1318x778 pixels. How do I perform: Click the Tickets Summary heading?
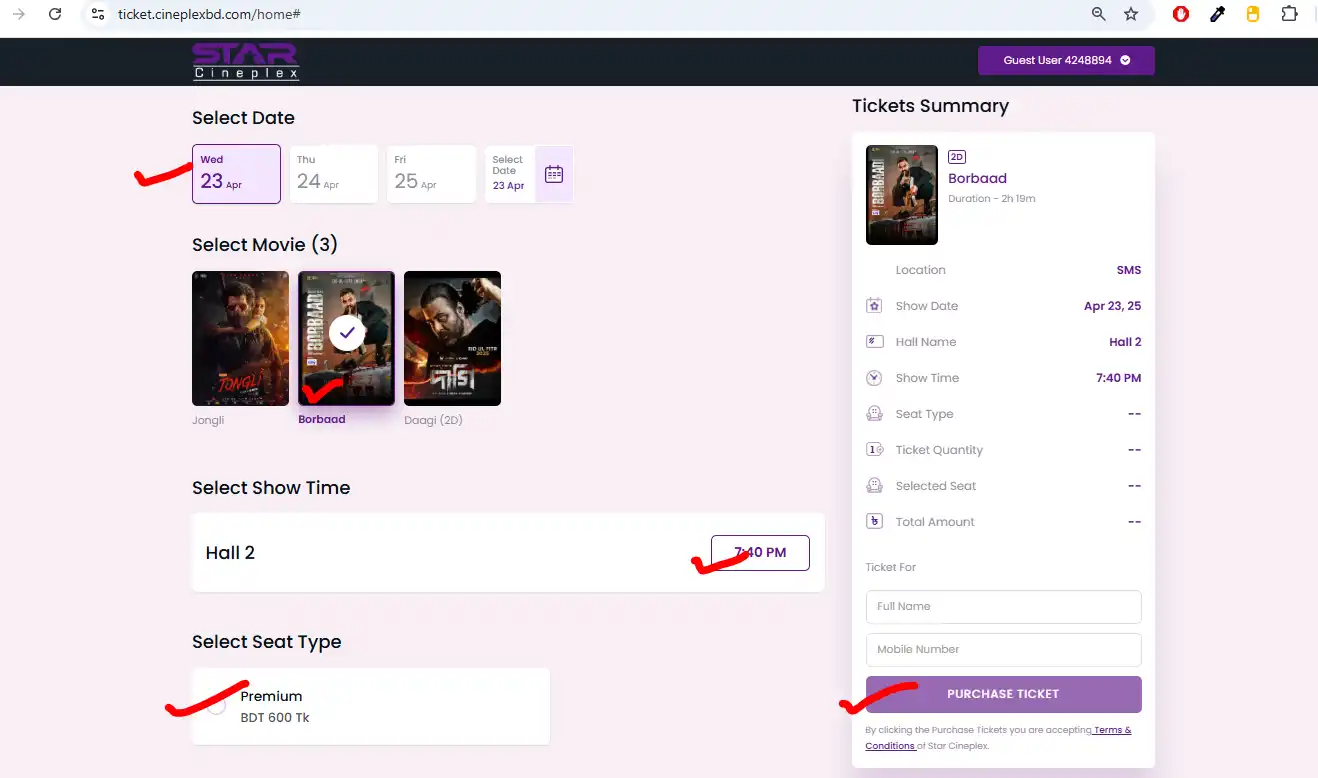tap(930, 106)
